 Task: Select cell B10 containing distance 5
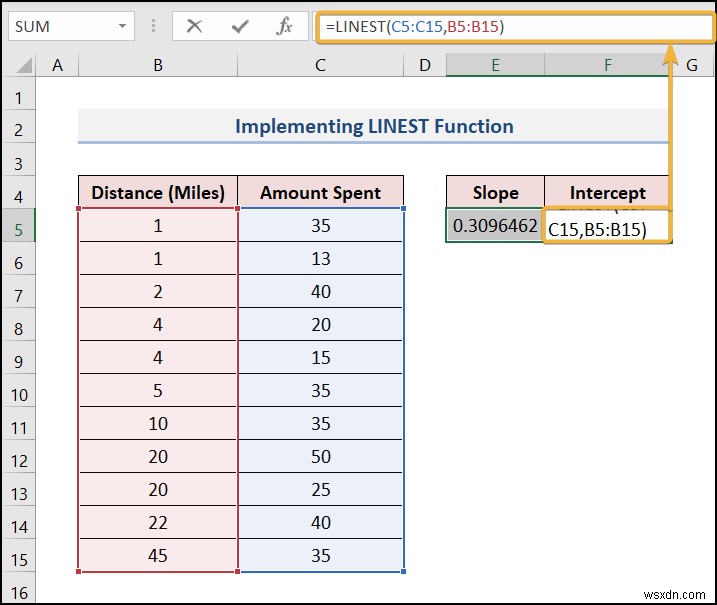tap(158, 391)
